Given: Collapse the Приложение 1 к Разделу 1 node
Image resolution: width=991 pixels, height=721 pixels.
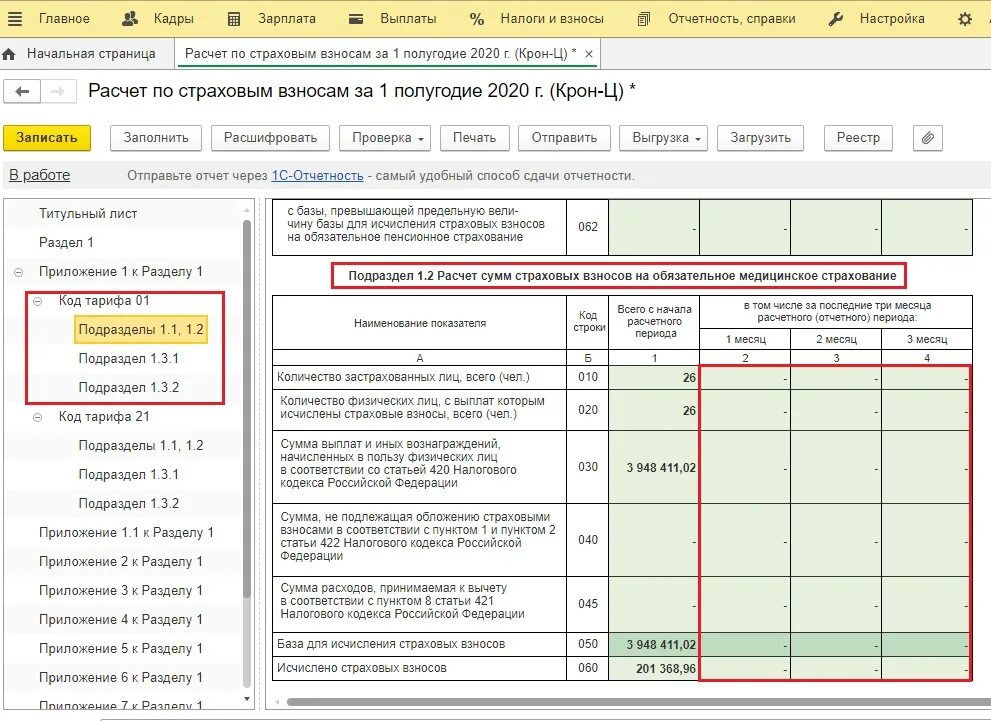Looking at the screenshot, I should 18,272.
